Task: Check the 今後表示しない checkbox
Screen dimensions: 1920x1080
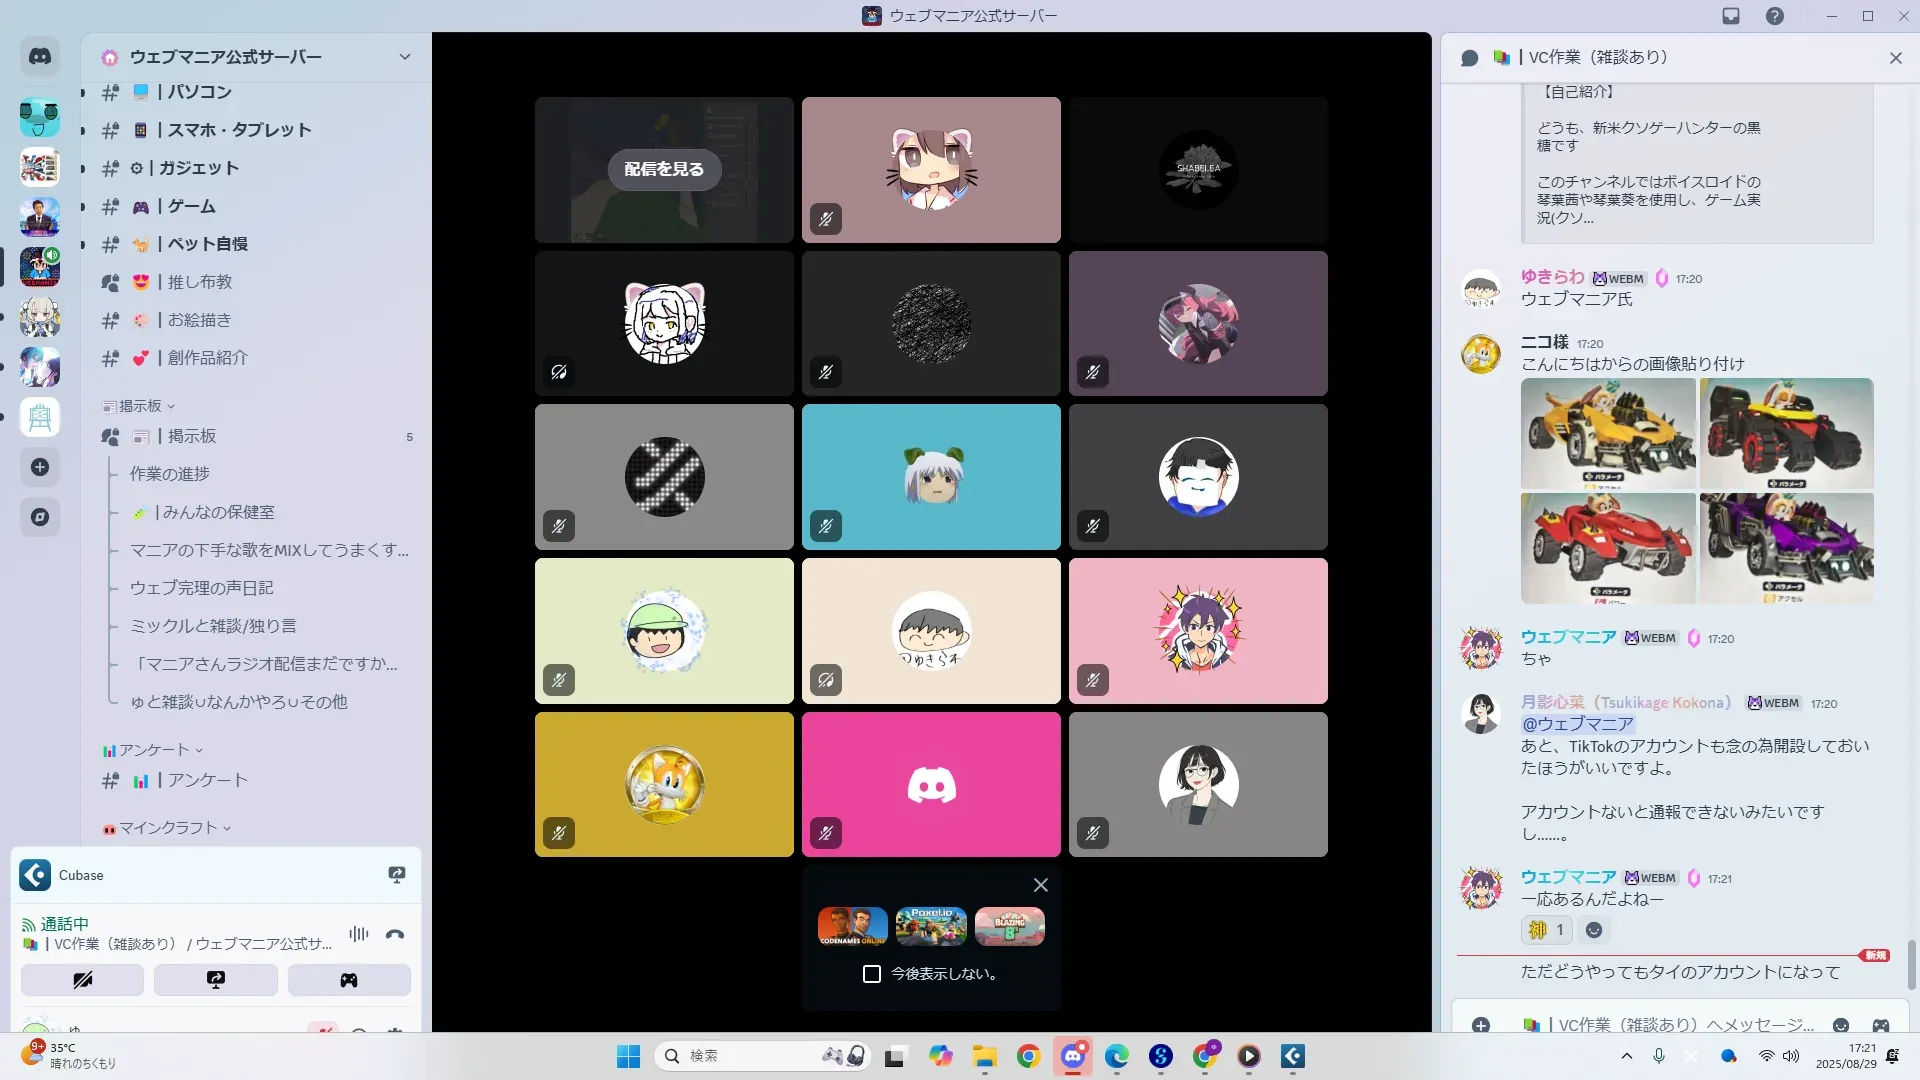Action: coord(872,974)
